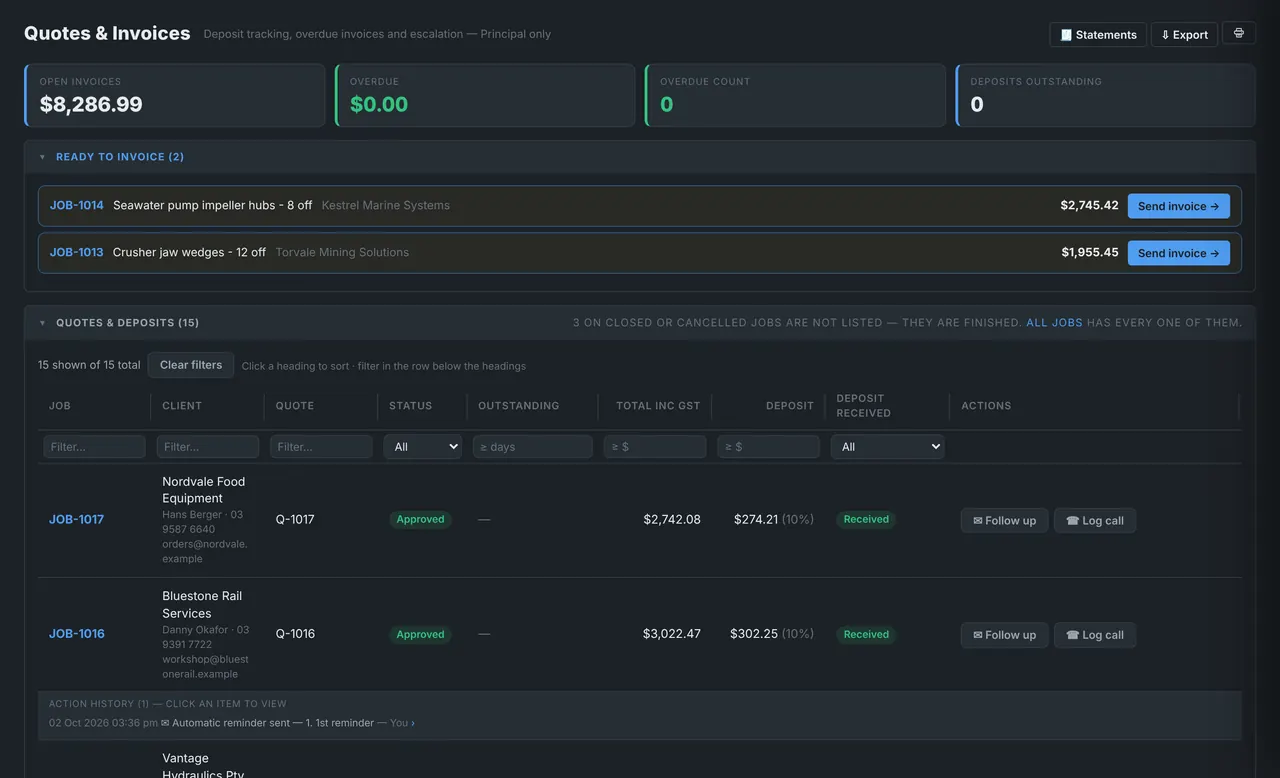Open the JOB-1017 link
1280x778 pixels.
click(77, 520)
